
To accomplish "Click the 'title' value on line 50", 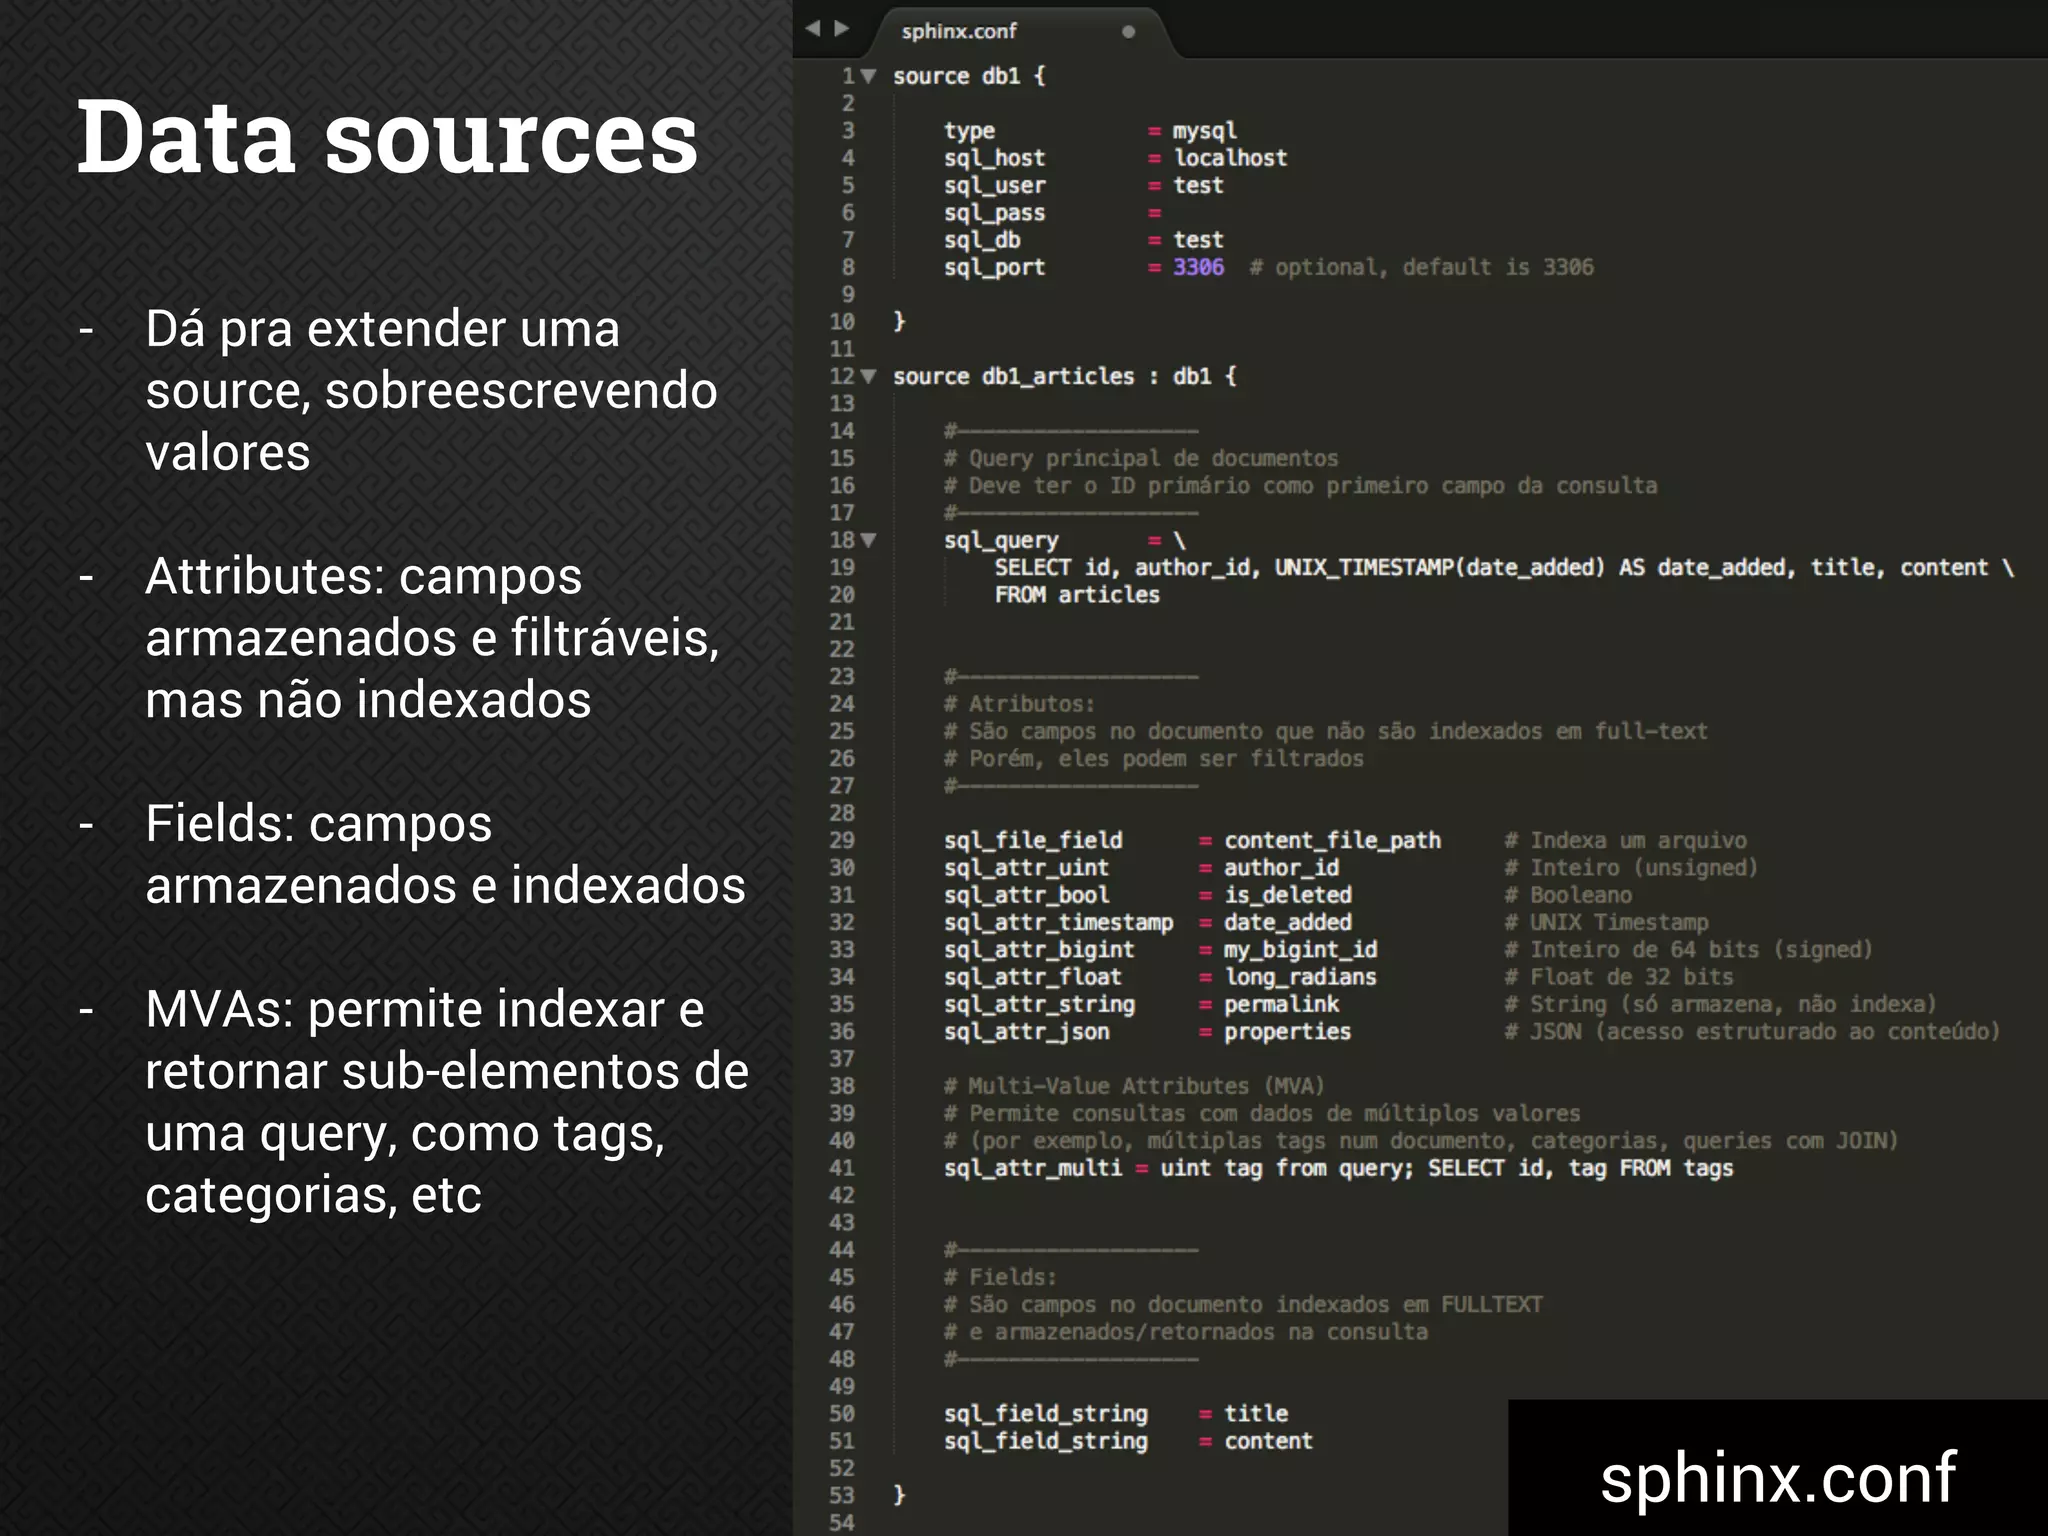I will [x=1256, y=1414].
